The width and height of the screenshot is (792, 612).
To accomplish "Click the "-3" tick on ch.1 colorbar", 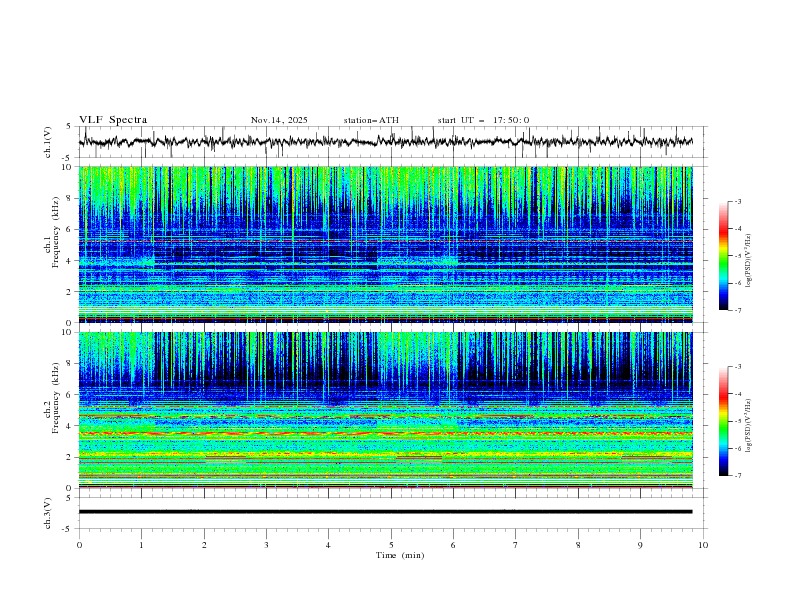I will coord(737,201).
